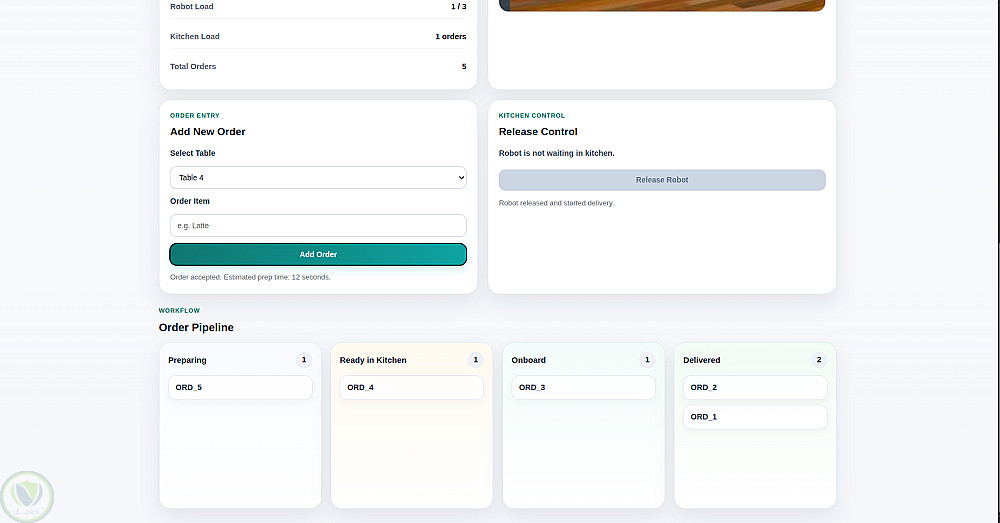Click the Order accepted prep time message
Viewport: 1000px width, 523px height.
[251, 277]
